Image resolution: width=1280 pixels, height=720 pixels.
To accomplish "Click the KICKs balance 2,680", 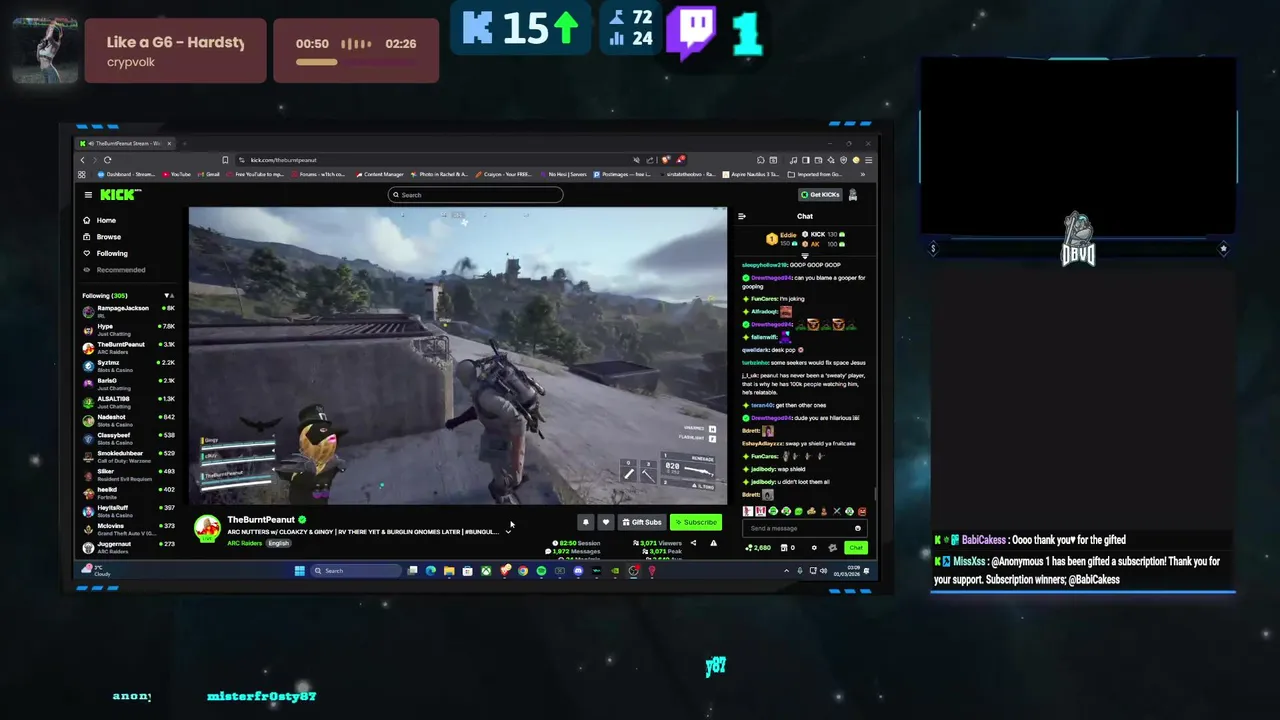I will click(758, 548).
